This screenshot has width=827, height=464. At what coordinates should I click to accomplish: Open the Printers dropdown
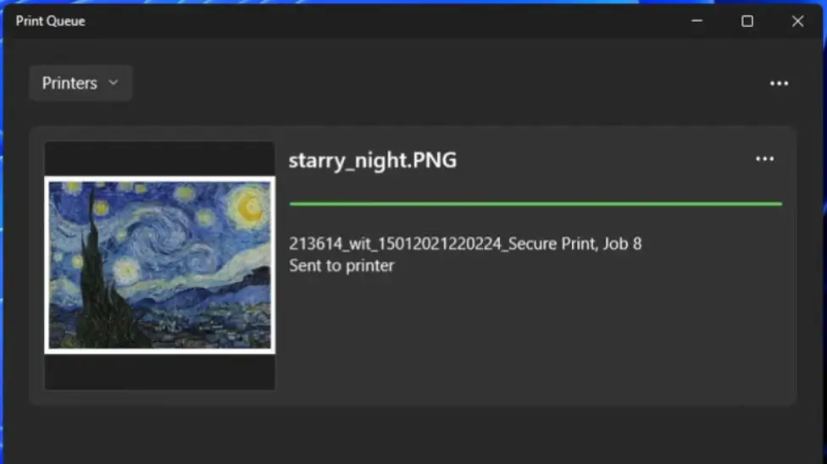[x=80, y=83]
